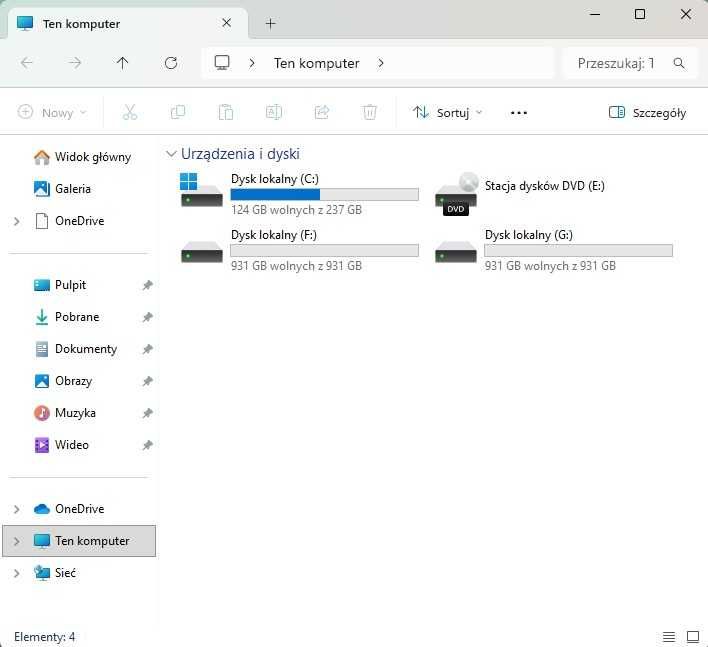Click the Paste clipboard icon
Screen dimensions: 708x647
(226, 112)
